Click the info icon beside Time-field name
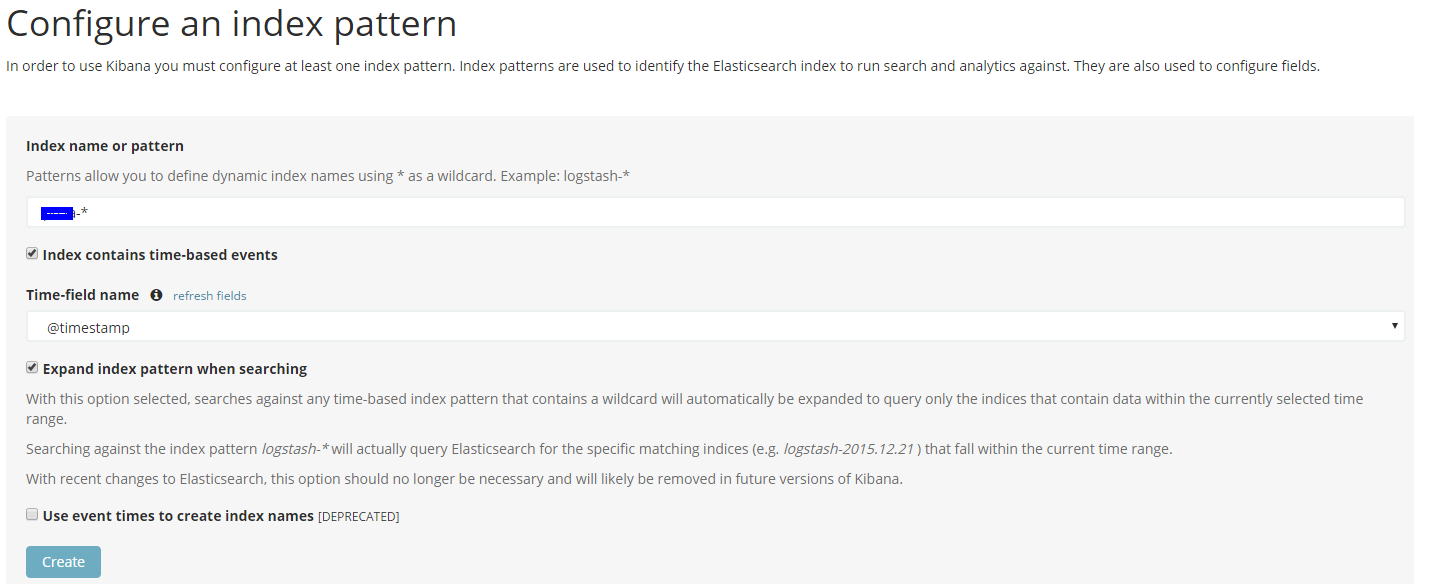1431x587 pixels. pyautogui.click(x=156, y=295)
